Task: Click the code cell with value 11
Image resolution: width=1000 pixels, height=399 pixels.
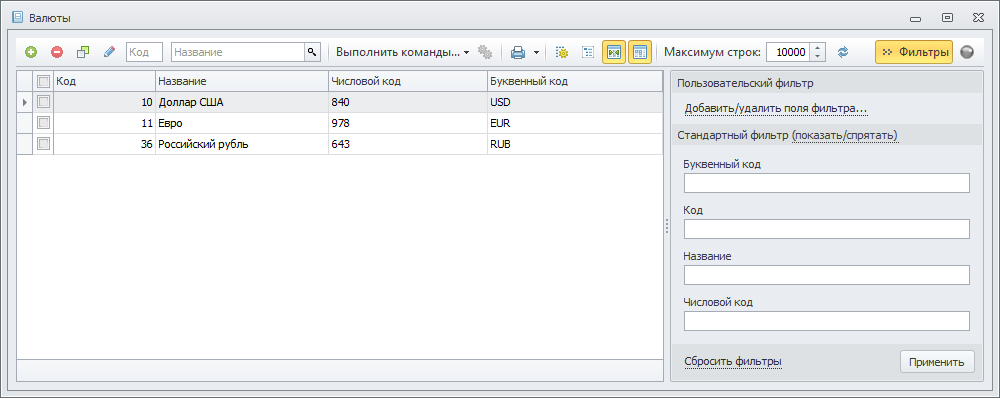Action: (105, 123)
